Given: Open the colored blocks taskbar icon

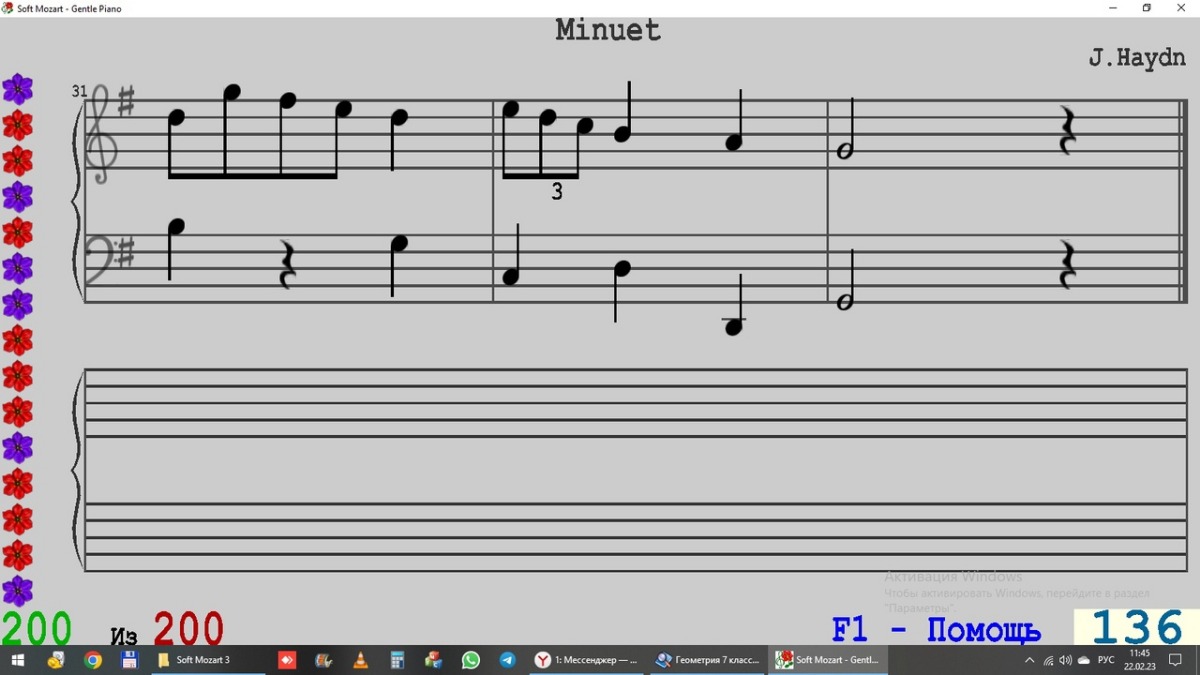Looking at the screenshot, I should point(433,660).
